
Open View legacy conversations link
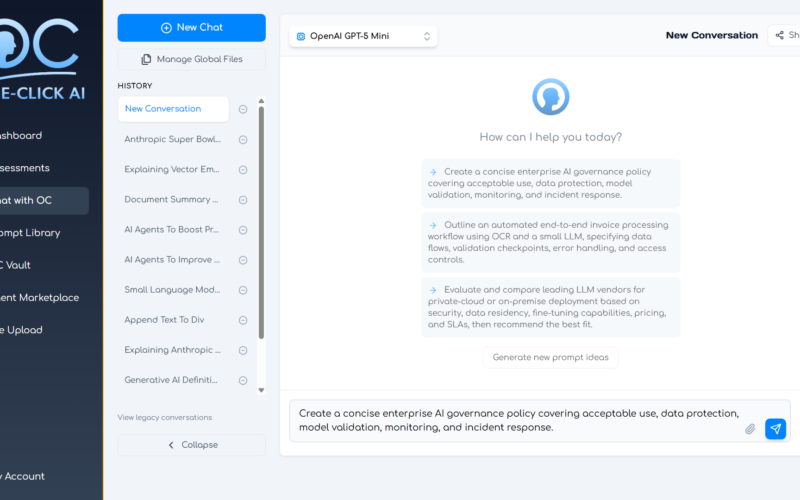pos(164,417)
